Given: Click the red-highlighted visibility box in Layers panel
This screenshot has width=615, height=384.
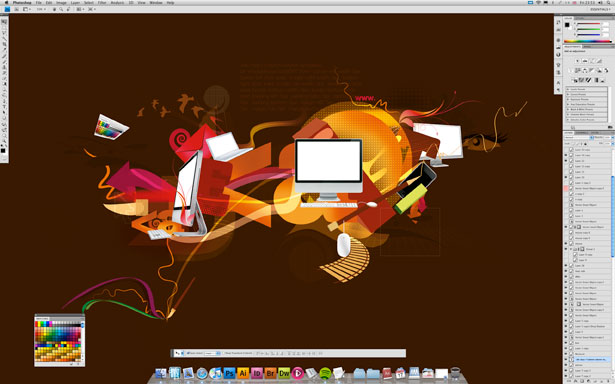Looking at the screenshot, I should pyautogui.click(x=566, y=188).
